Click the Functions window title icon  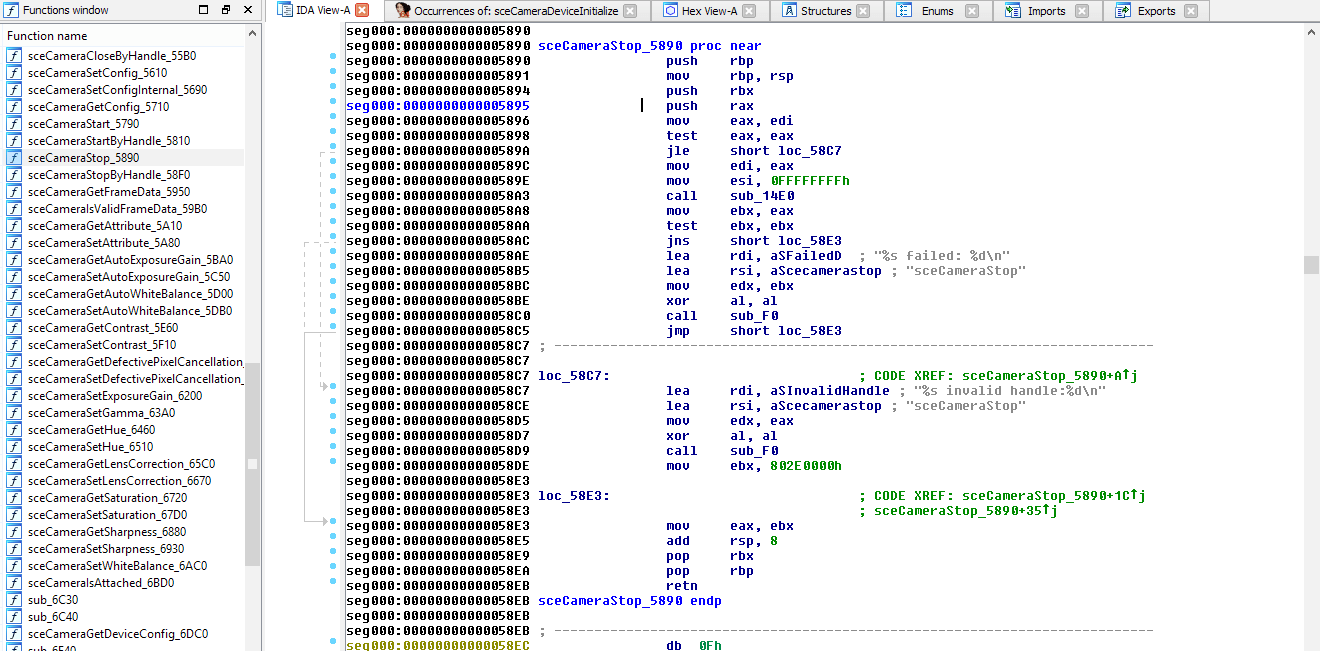point(12,10)
